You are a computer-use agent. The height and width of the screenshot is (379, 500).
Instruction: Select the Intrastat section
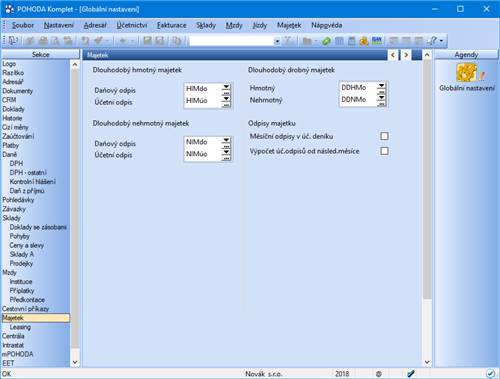click(13, 345)
